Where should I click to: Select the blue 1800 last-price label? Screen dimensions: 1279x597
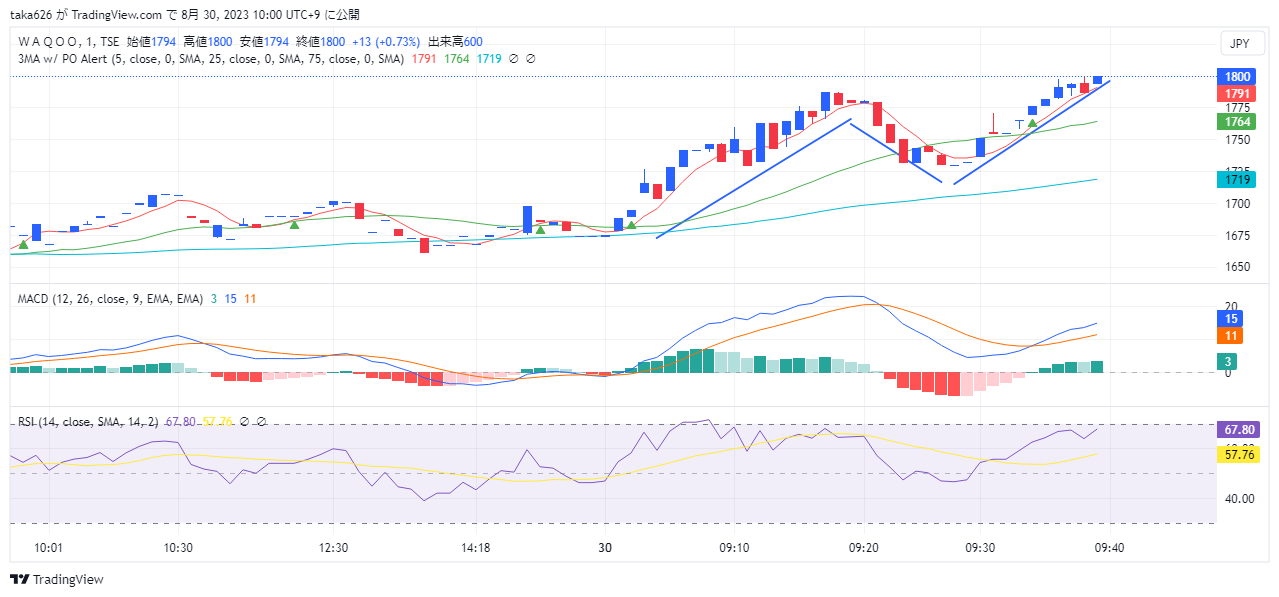(x=1237, y=77)
